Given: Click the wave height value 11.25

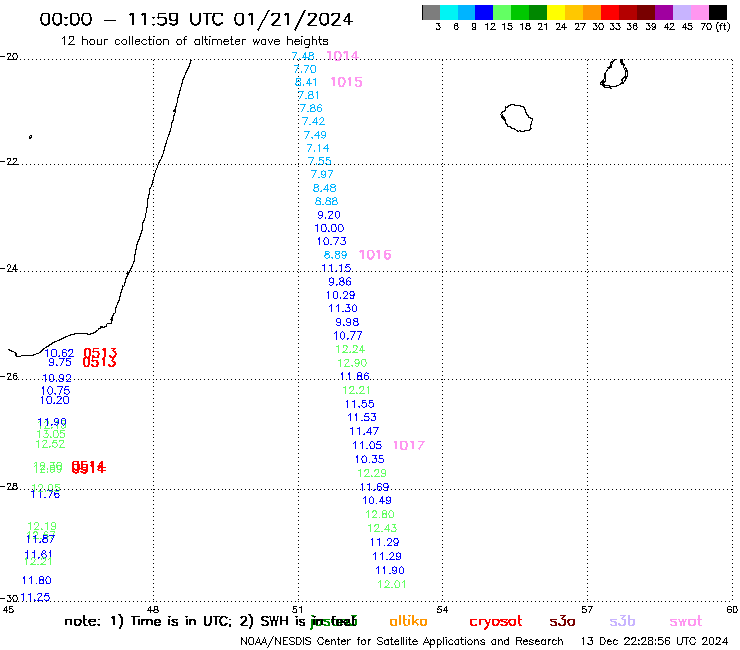Looking at the screenshot, I should (x=35, y=597).
